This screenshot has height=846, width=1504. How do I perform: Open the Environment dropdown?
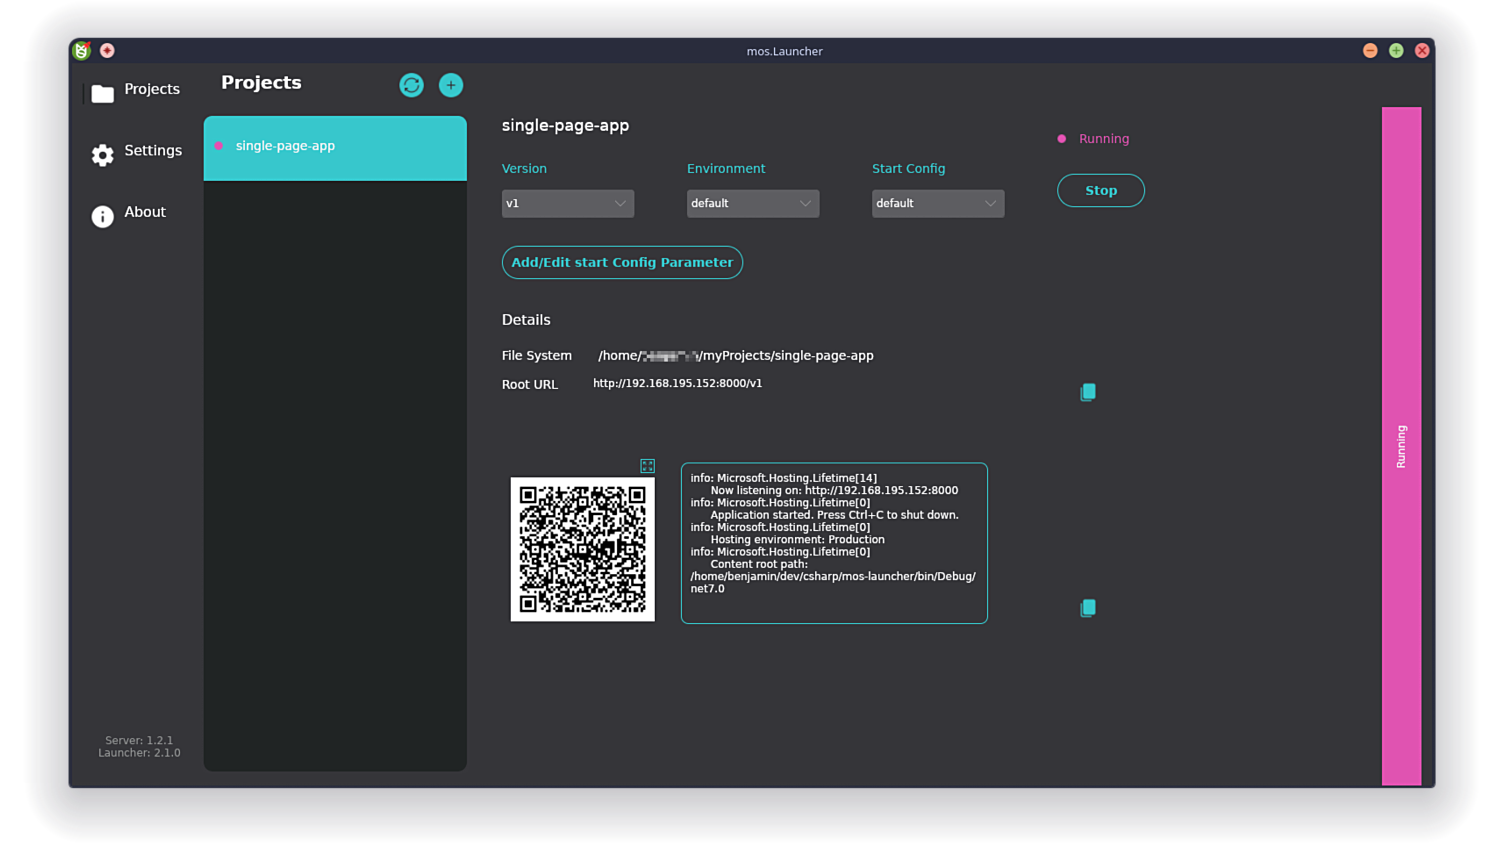tap(752, 203)
